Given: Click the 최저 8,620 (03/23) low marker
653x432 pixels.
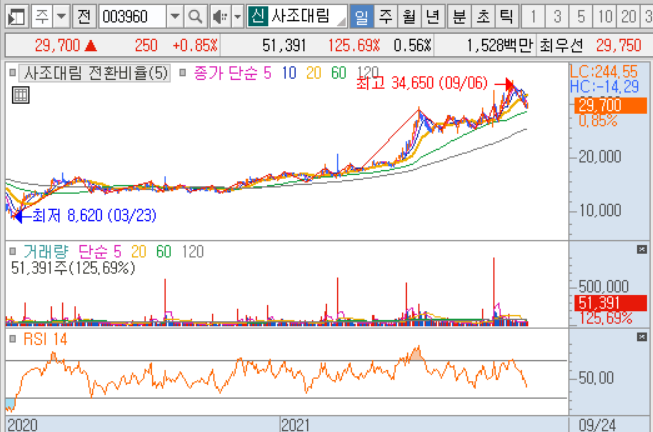Looking at the screenshot, I should (x=94, y=215).
